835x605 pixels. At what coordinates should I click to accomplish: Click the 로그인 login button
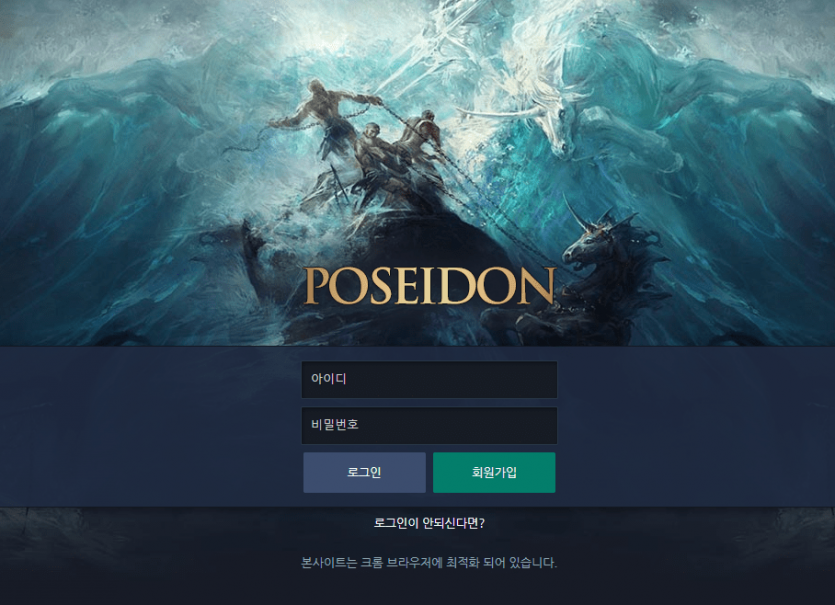(364, 472)
